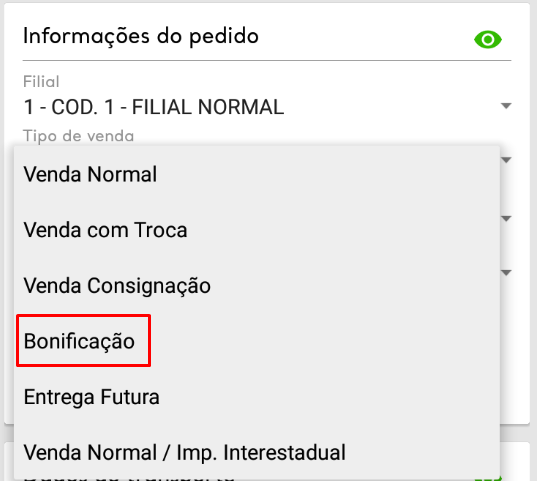This screenshot has height=481, width=537.
Task: Expand the third dropdown arrow below Tipo de venda
Action: [506, 273]
